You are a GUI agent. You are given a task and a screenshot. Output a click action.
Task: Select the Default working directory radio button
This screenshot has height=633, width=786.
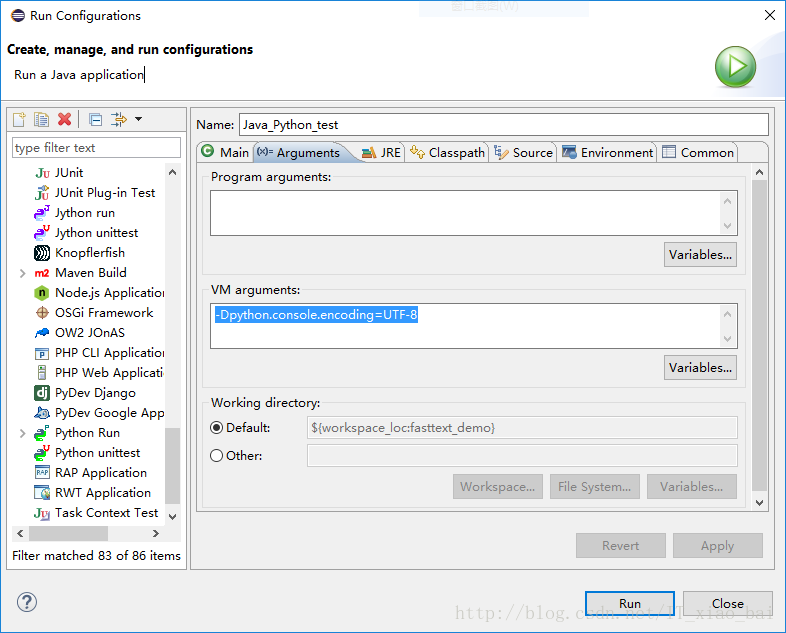pos(217,428)
